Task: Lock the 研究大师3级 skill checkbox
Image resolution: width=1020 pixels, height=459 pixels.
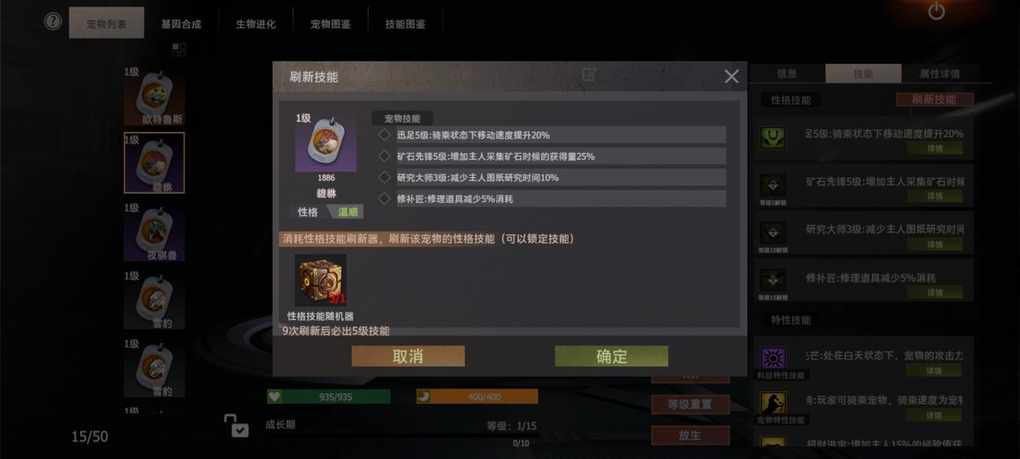Action: click(x=384, y=177)
